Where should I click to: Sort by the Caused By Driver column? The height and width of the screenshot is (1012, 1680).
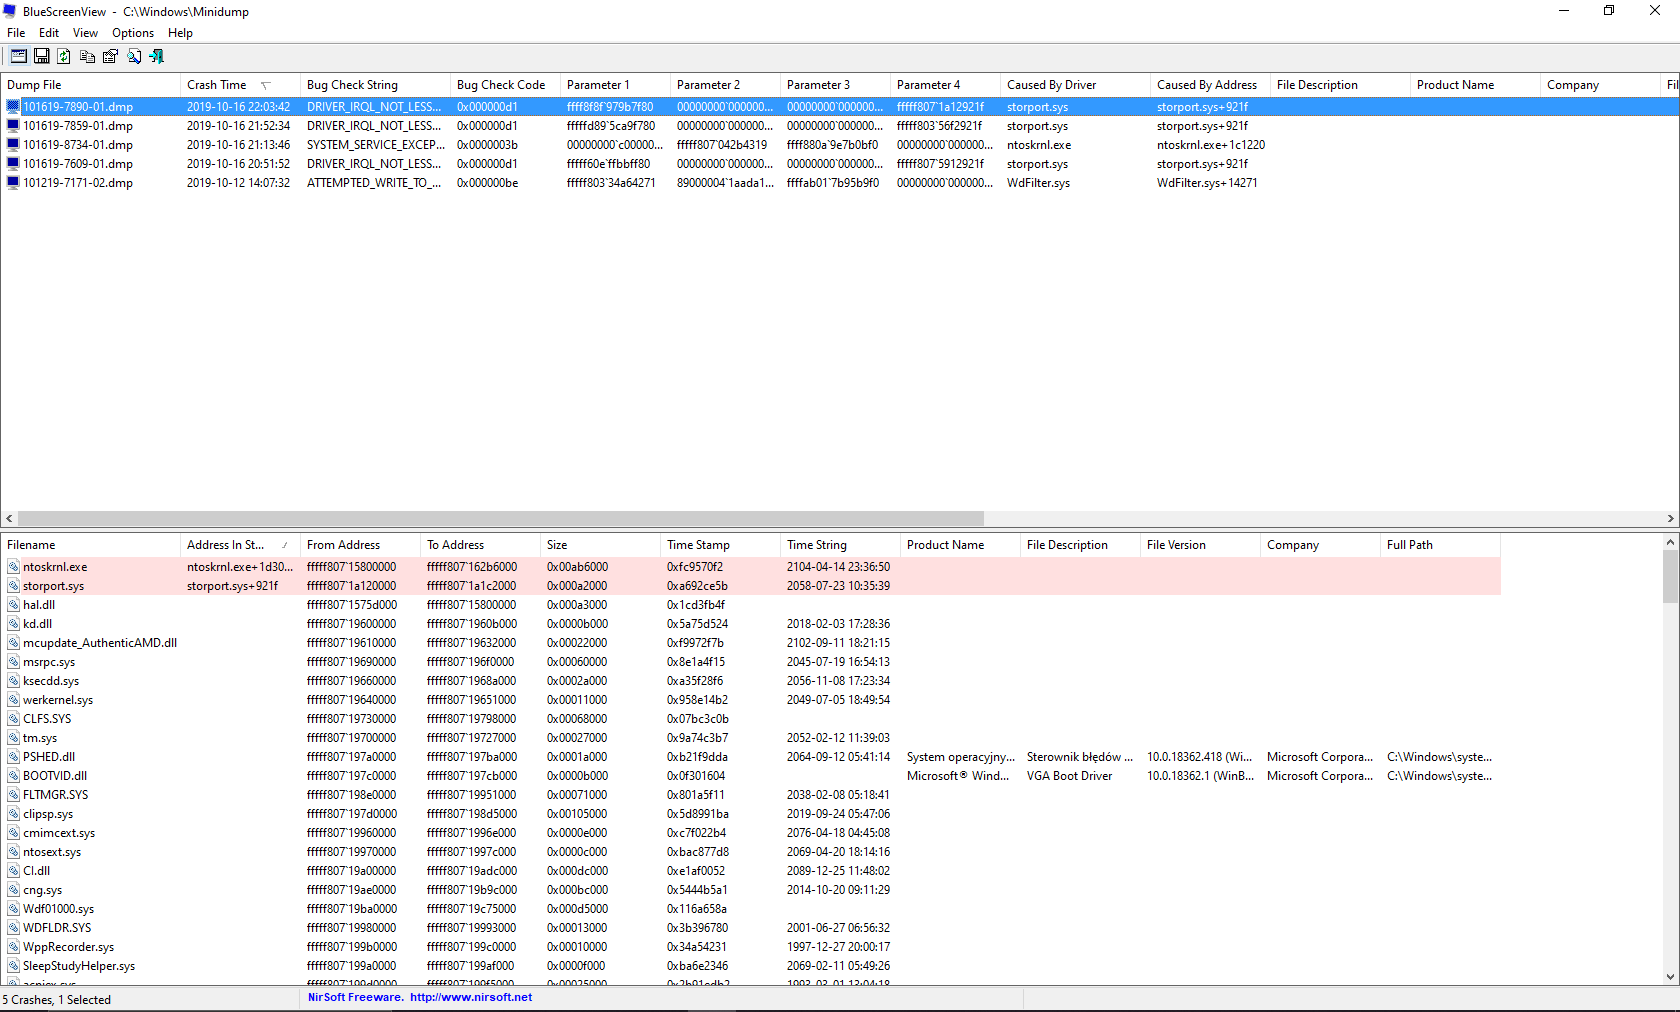click(1075, 85)
